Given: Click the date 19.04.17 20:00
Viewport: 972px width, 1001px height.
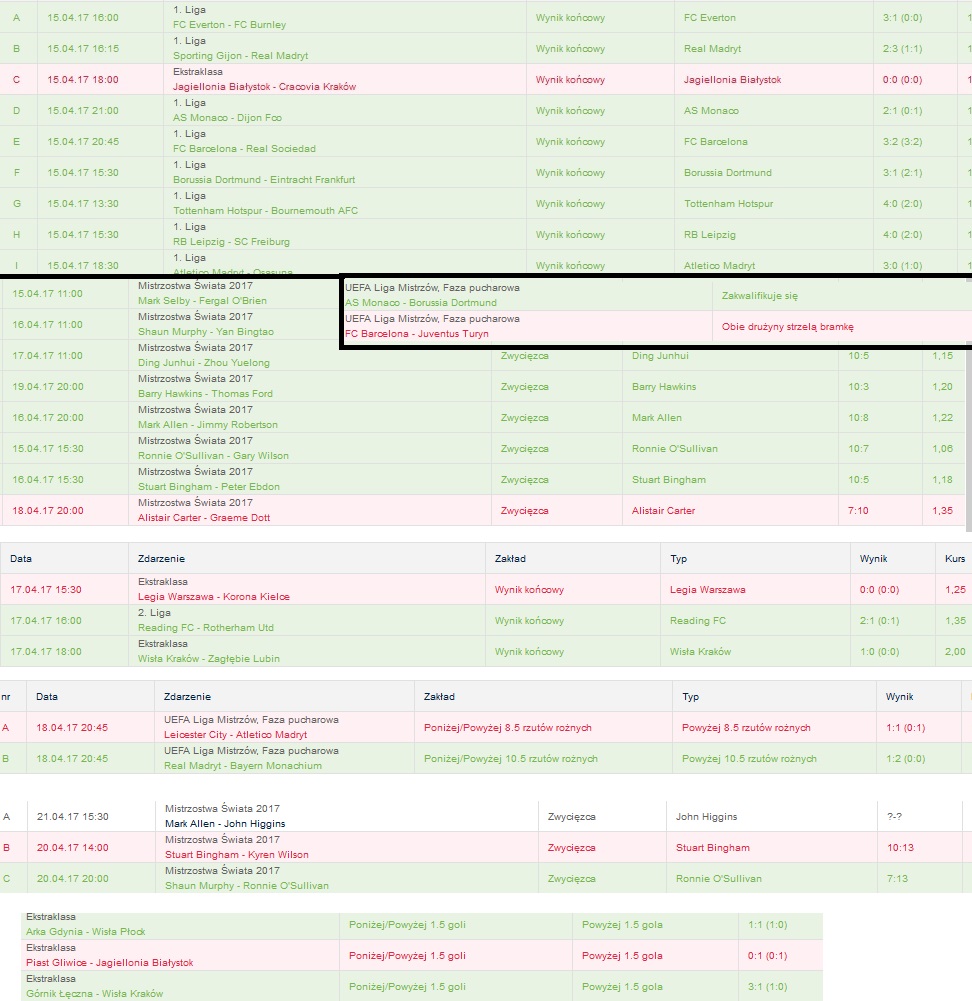Looking at the screenshot, I should coord(48,387).
